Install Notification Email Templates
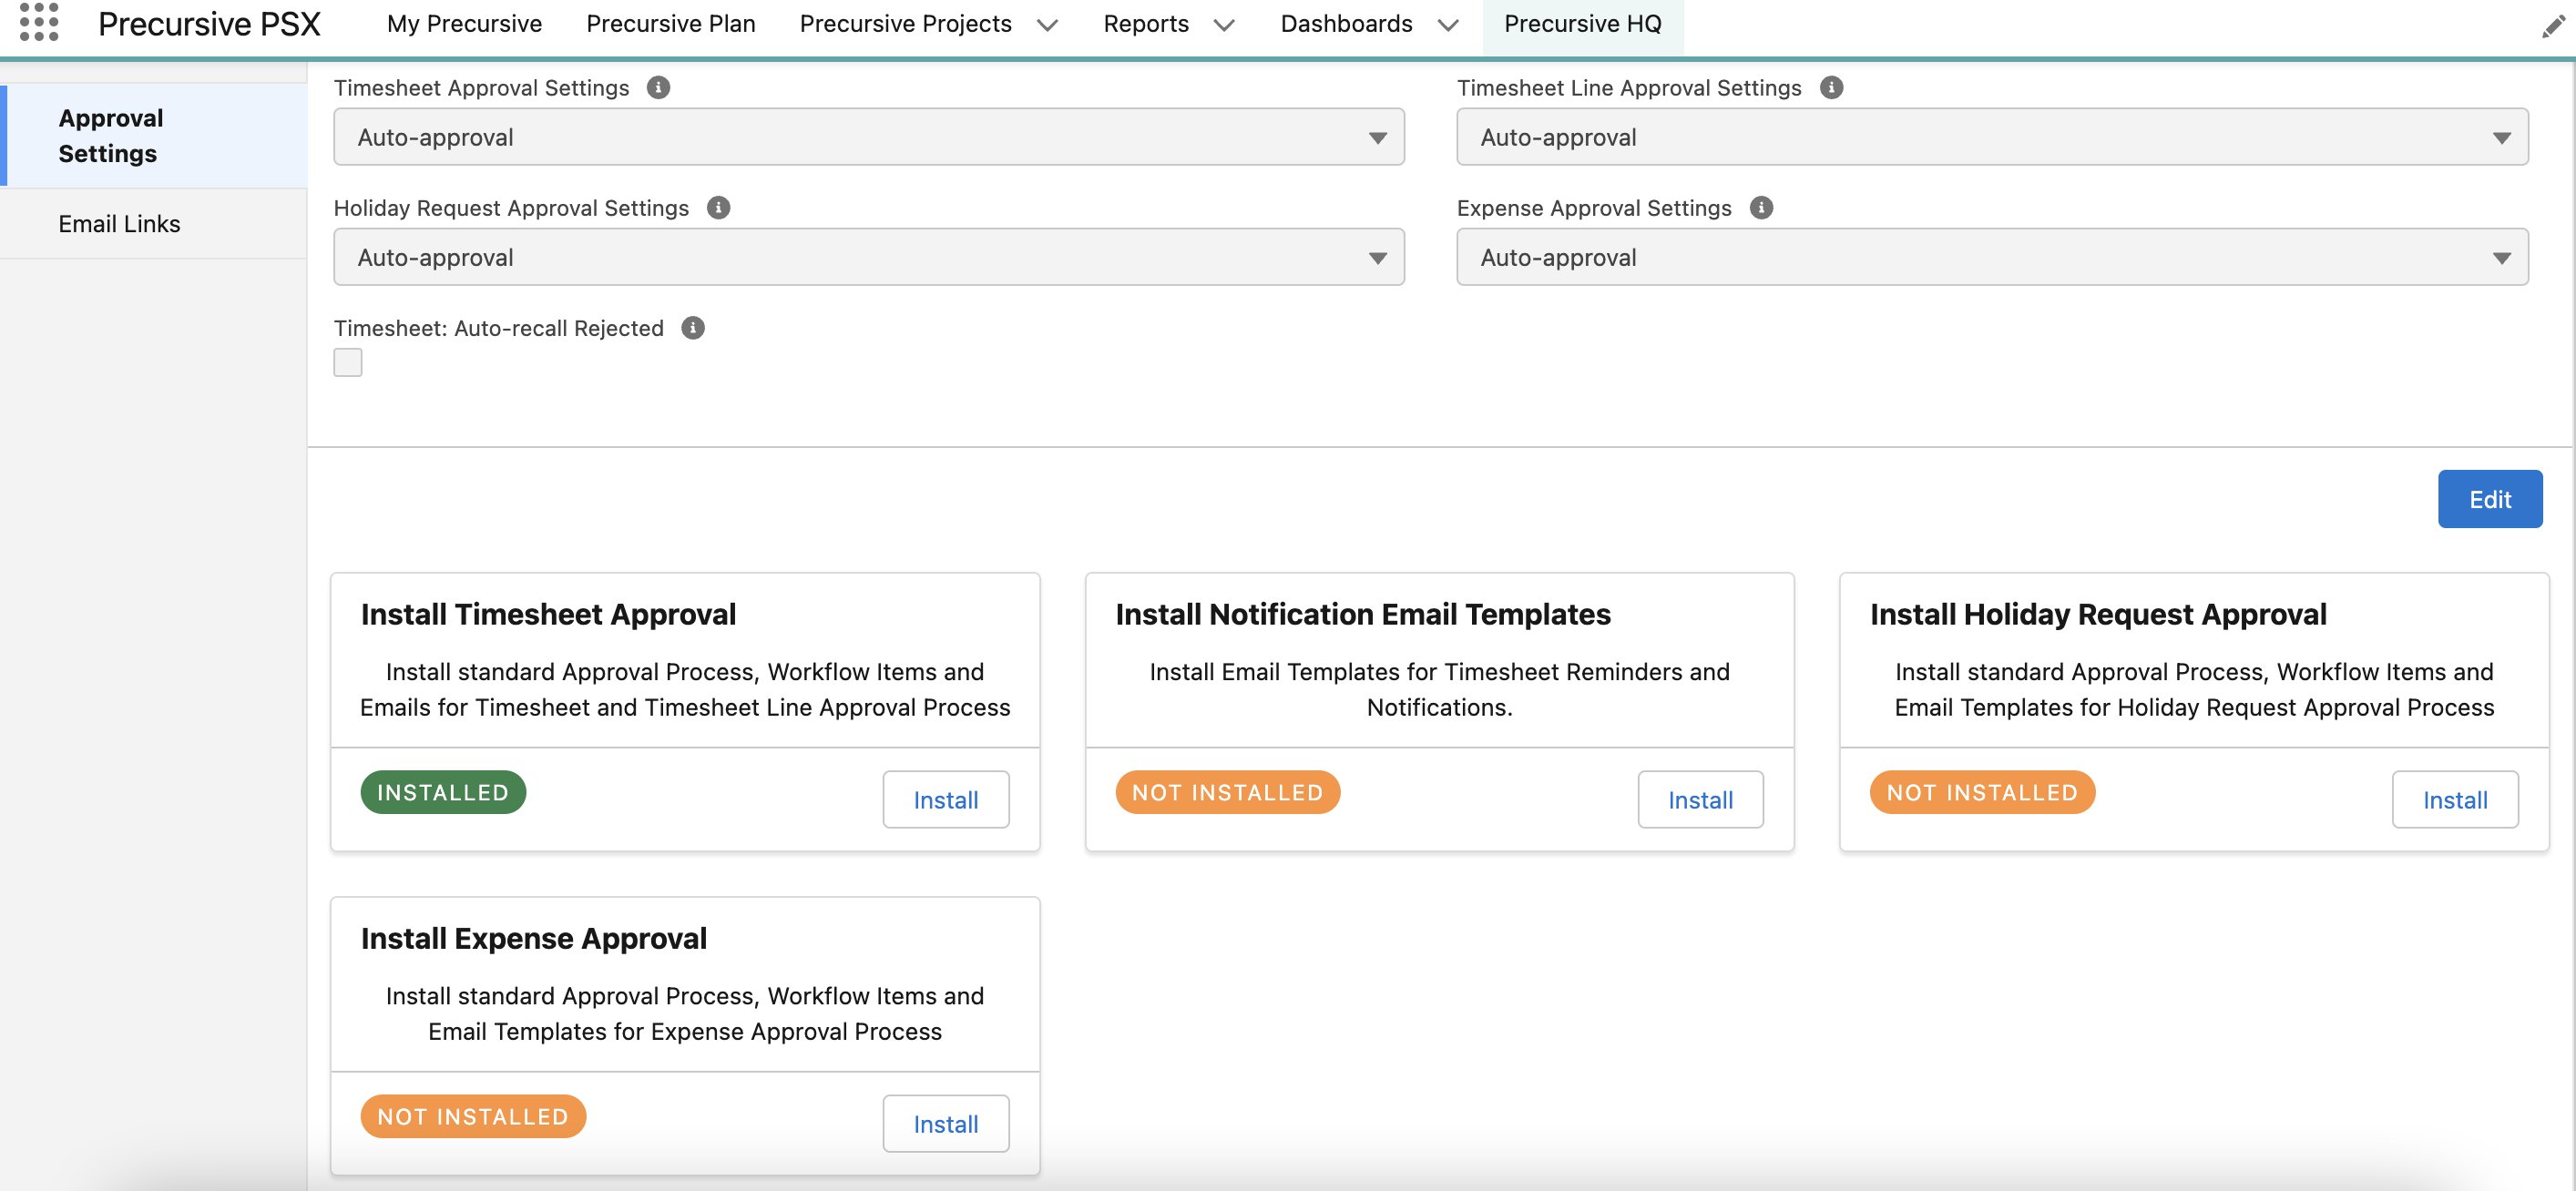The height and width of the screenshot is (1191, 2576). [x=1700, y=799]
